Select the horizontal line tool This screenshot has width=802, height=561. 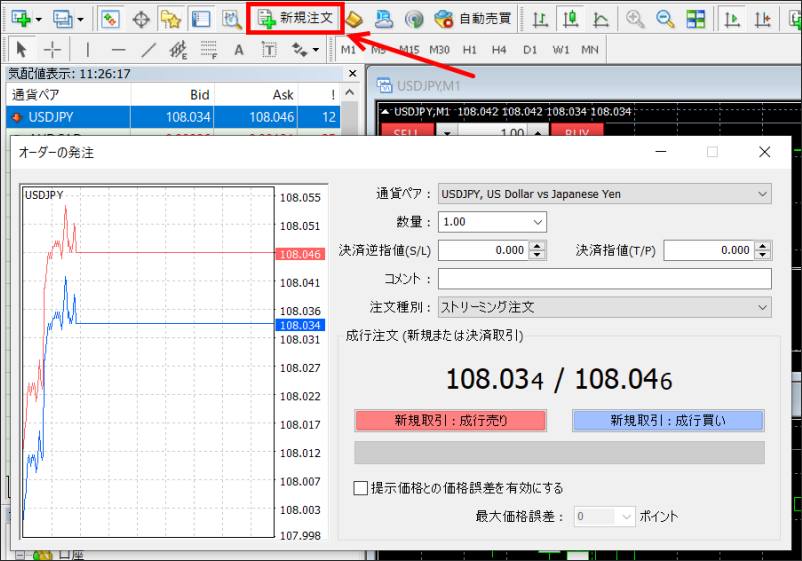(x=118, y=50)
